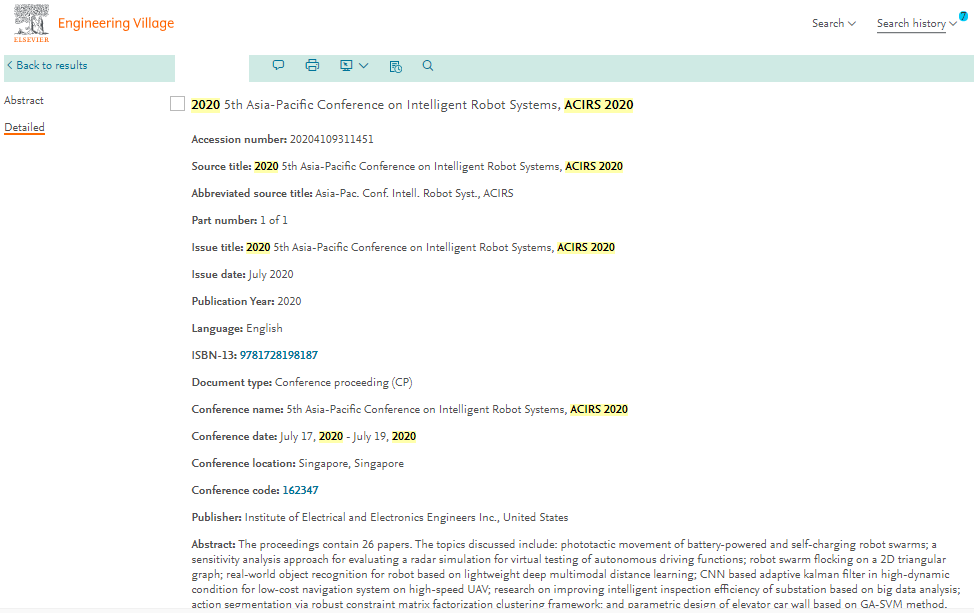Image resolution: width=974 pixels, height=613 pixels.
Task: Click the Elsevier tree logo
Action: (32, 23)
